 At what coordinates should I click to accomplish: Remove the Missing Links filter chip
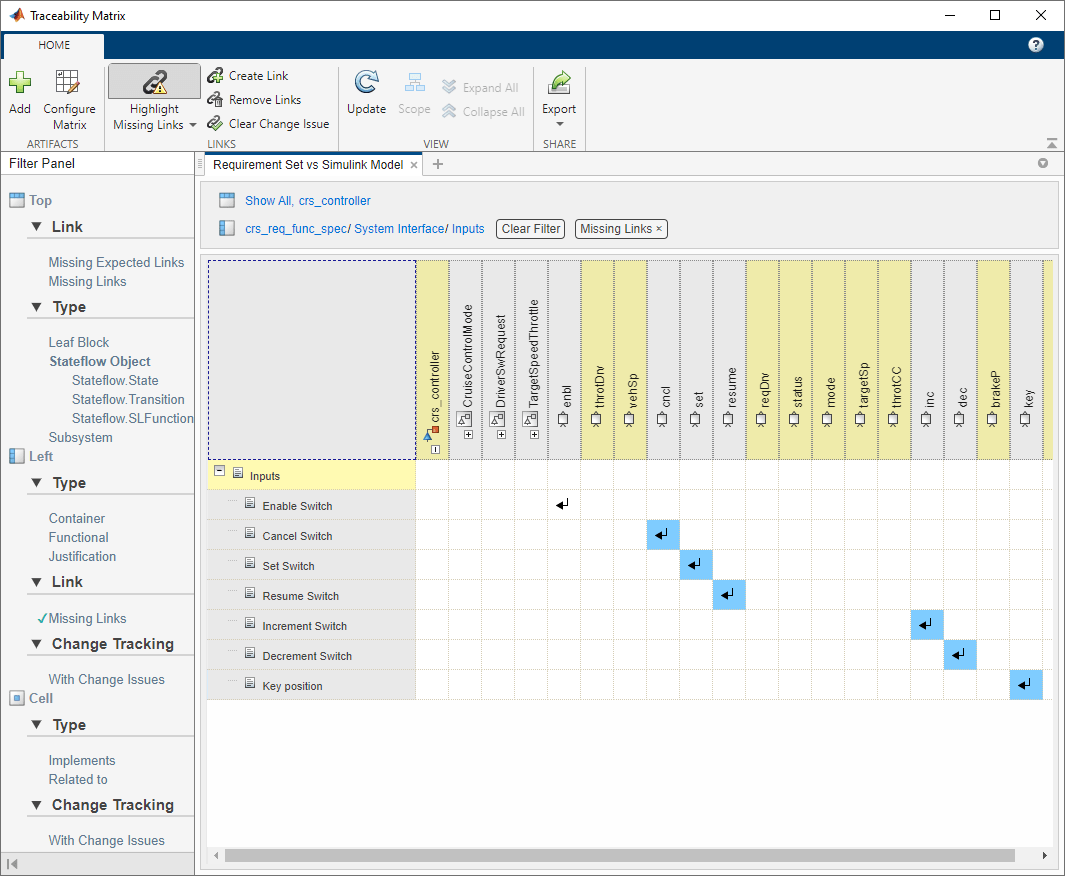[x=659, y=229]
